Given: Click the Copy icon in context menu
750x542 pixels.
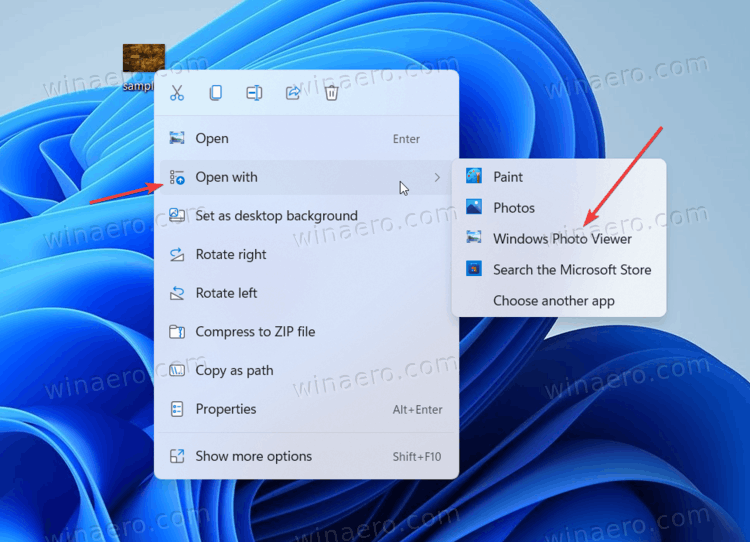Looking at the screenshot, I should point(216,93).
